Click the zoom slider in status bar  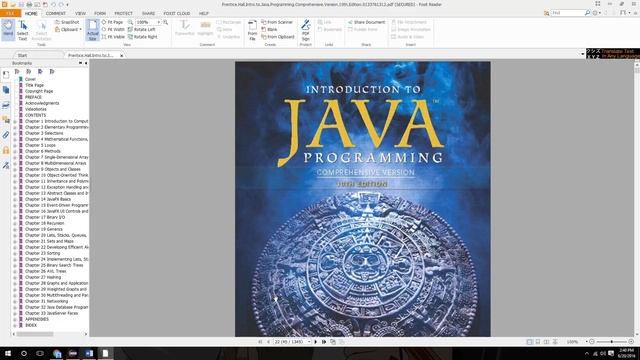click(x=611, y=342)
